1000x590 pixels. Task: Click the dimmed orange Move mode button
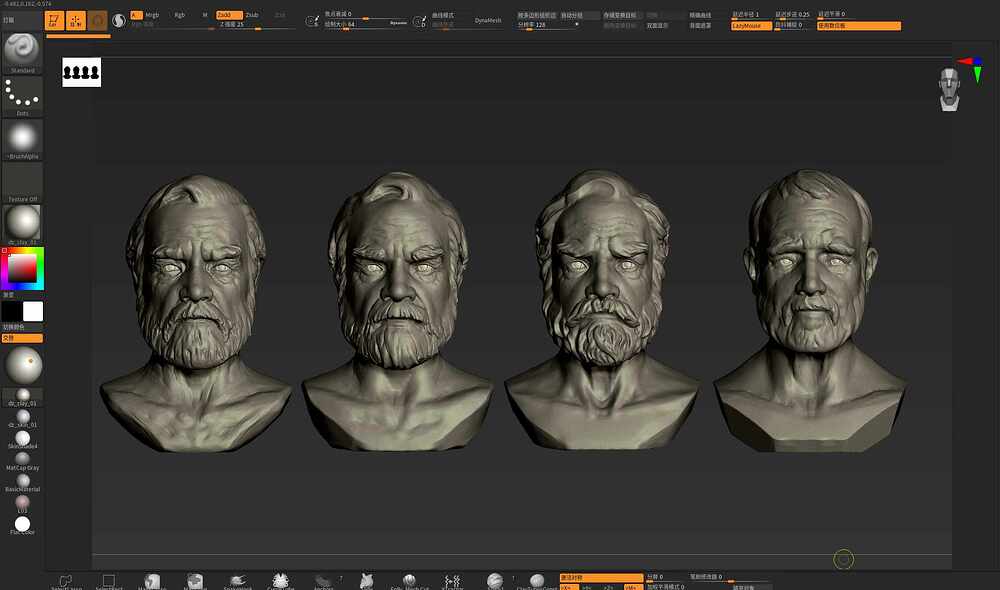coord(98,21)
